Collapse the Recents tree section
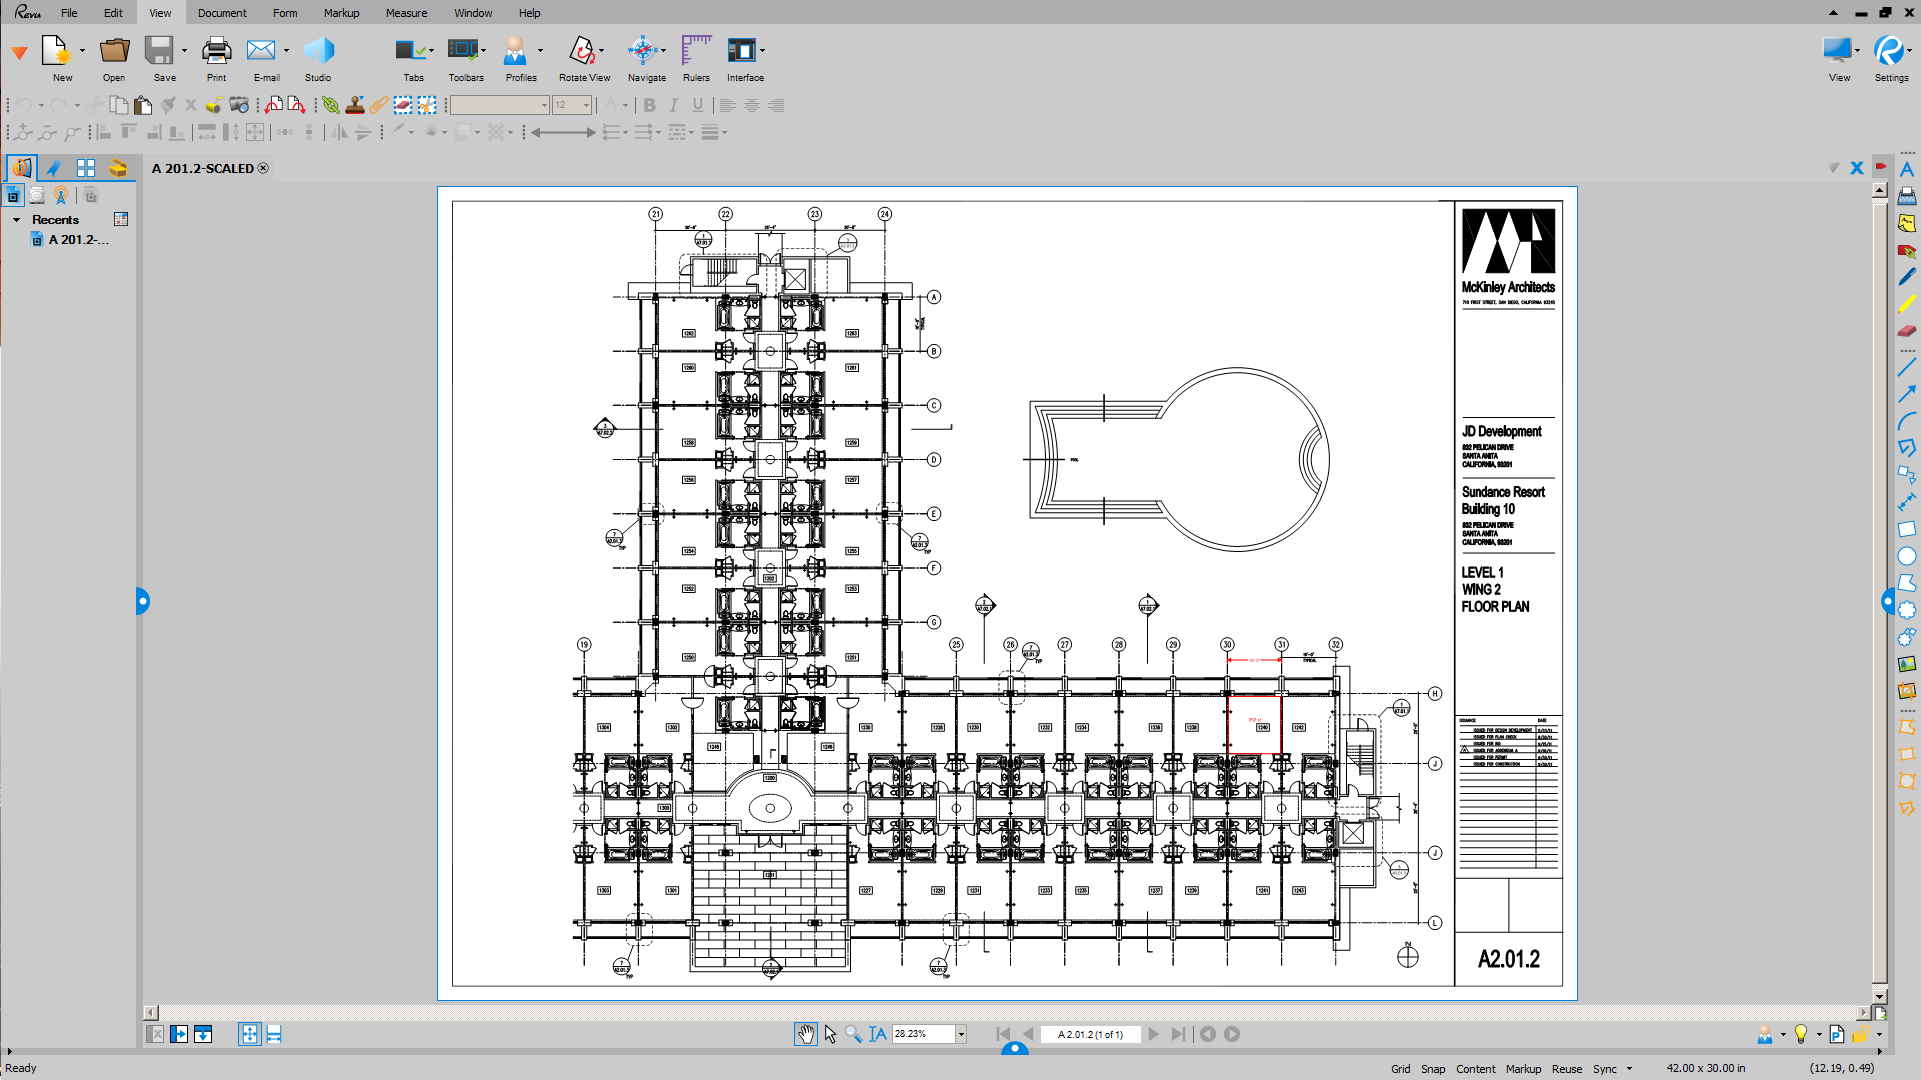This screenshot has height=1080, width=1921. (x=17, y=220)
